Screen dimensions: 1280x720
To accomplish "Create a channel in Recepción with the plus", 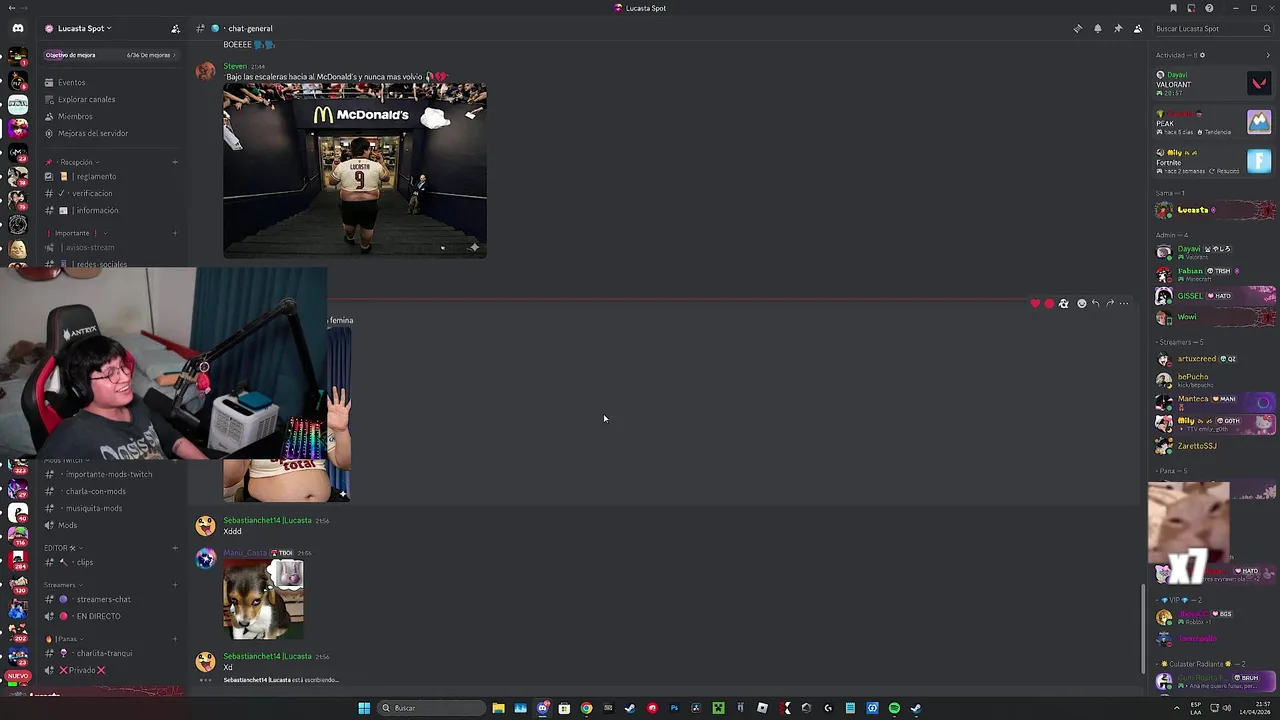I will 175,162.
